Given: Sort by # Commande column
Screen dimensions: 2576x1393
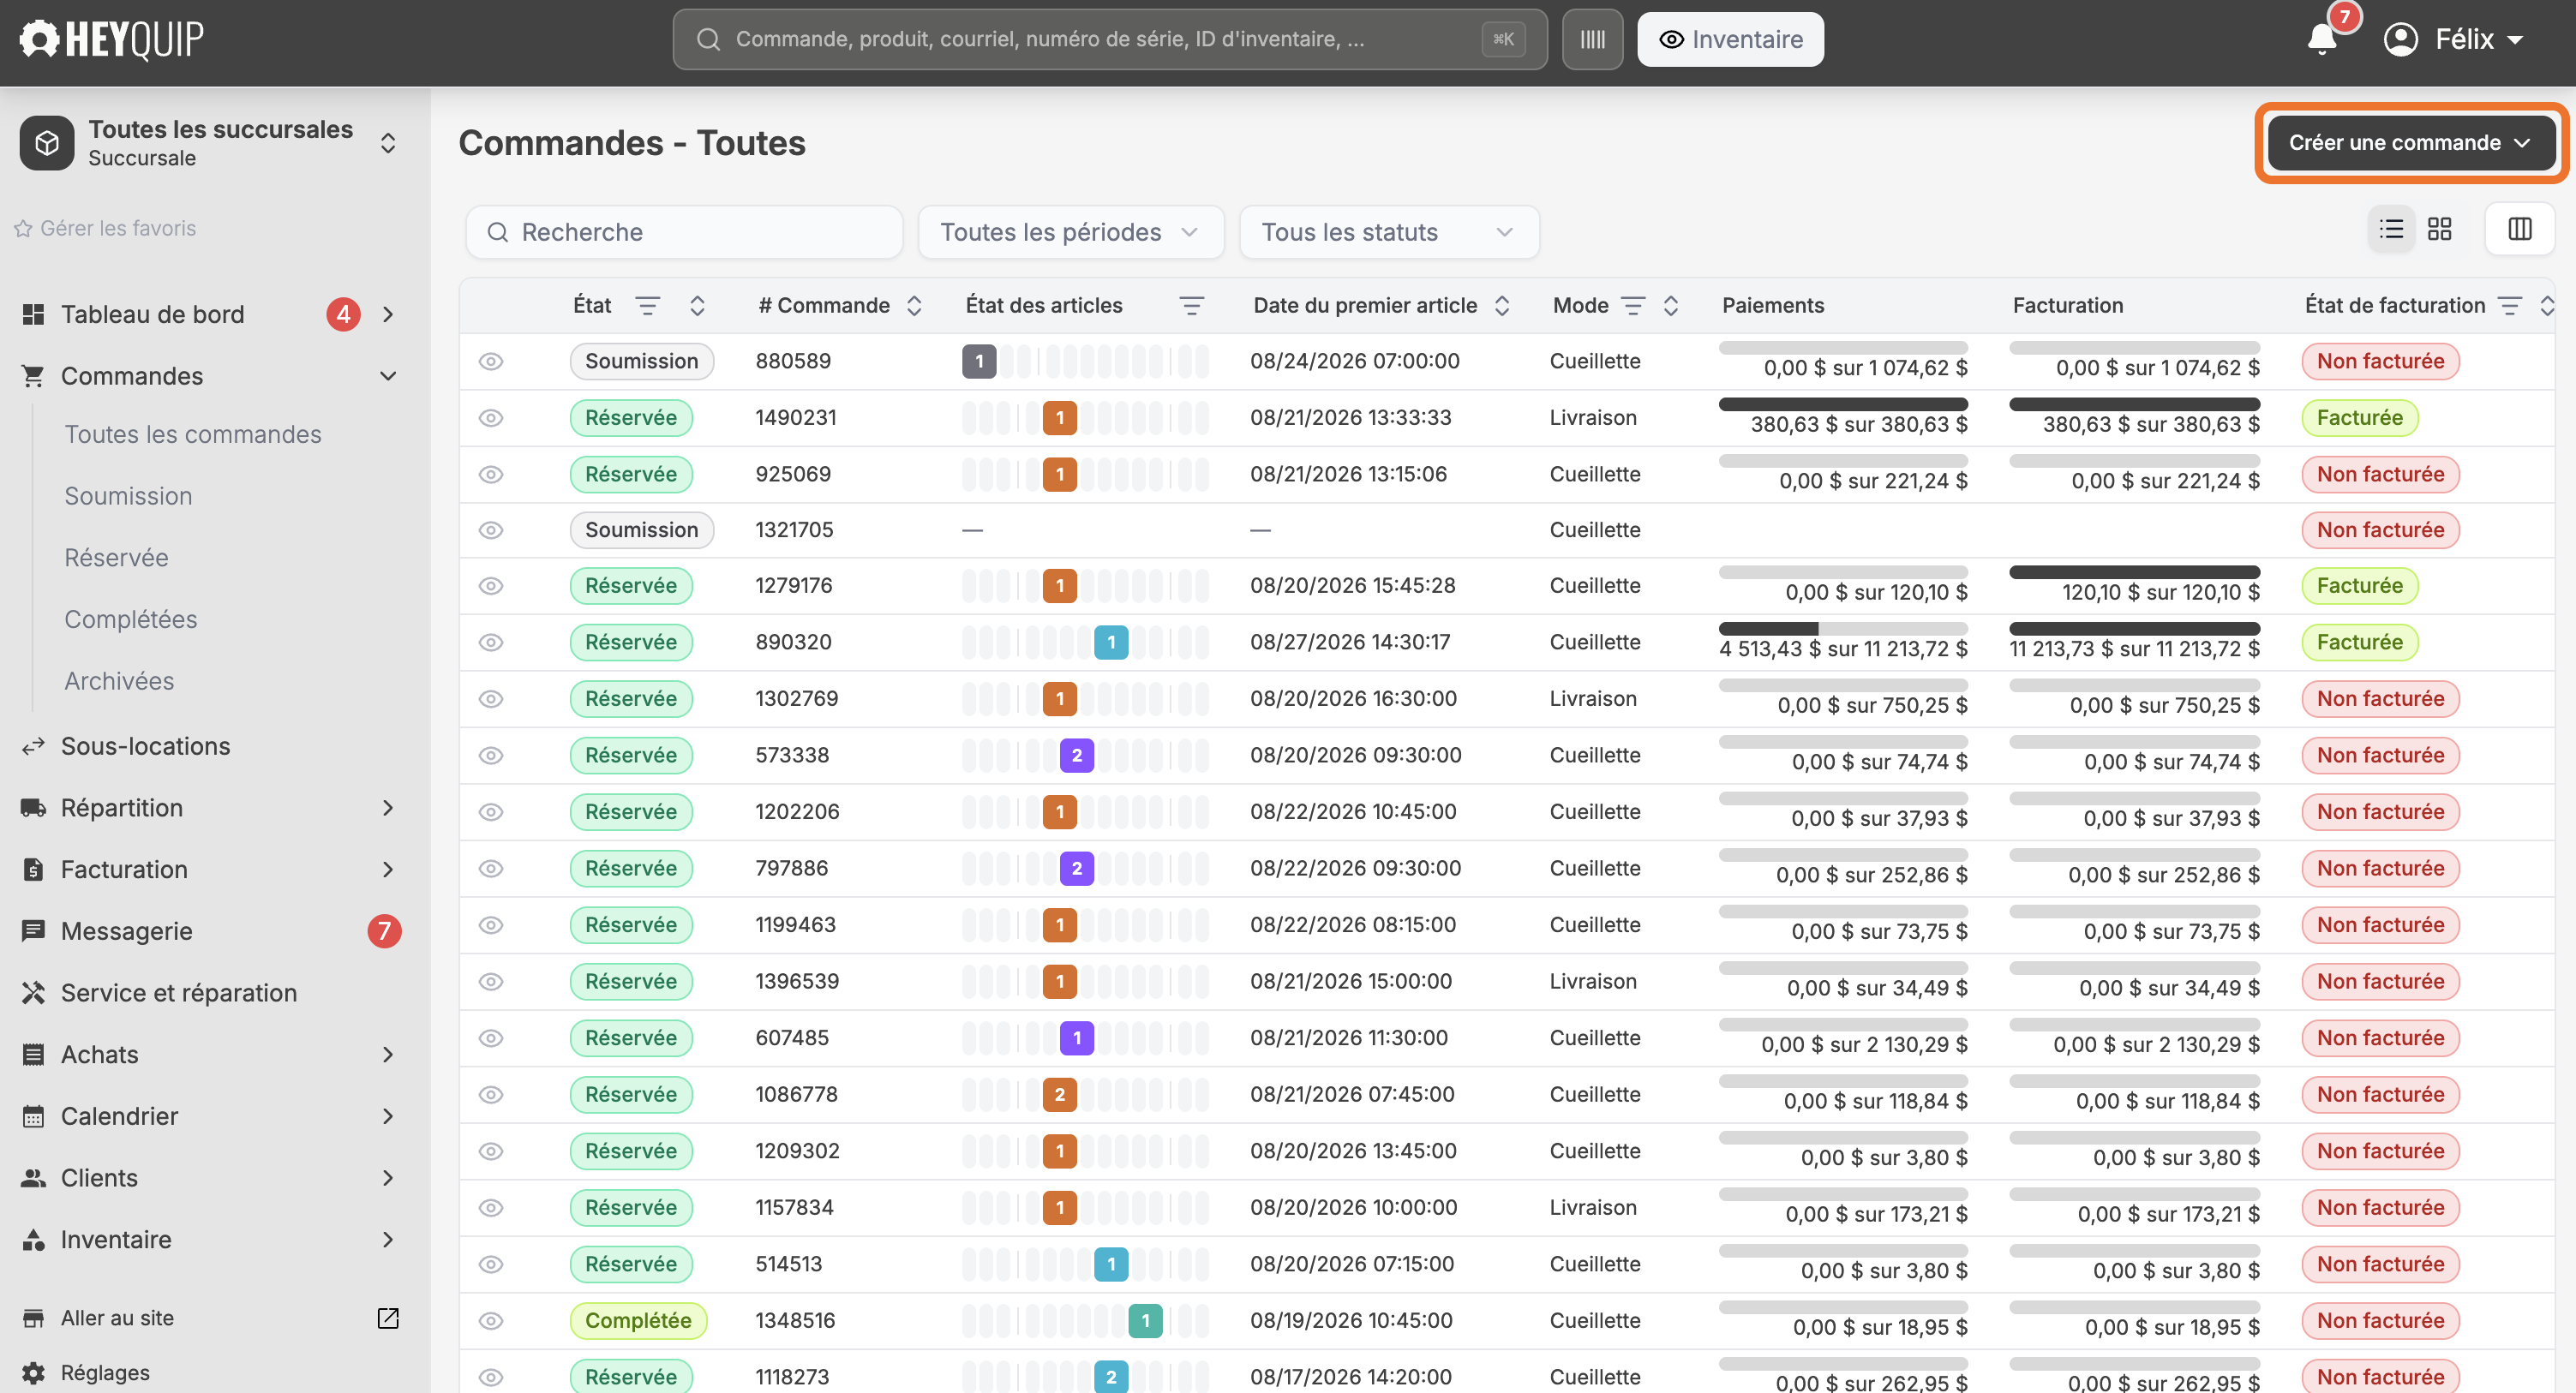Looking at the screenshot, I should click(x=914, y=306).
